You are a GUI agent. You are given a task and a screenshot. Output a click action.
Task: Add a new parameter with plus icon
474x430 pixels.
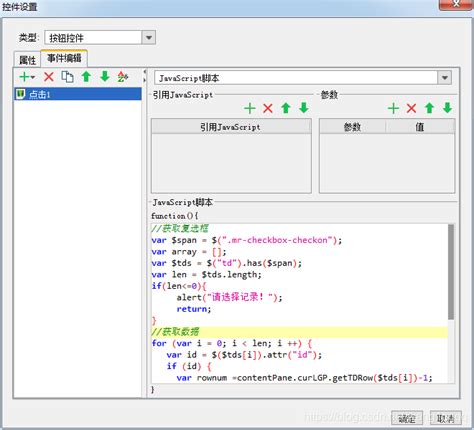click(x=393, y=108)
